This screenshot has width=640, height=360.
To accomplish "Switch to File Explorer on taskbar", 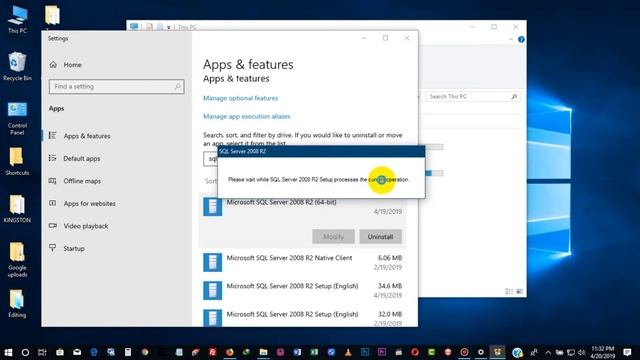I will [x=263, y=352].
